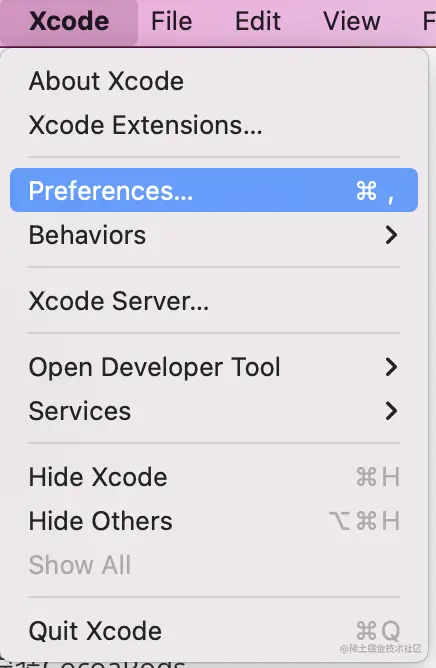The height and width of the screenshot is (668, 436).
Task: Click the ⌘, shortcut beside Preferences
Action: click(375, 191)
